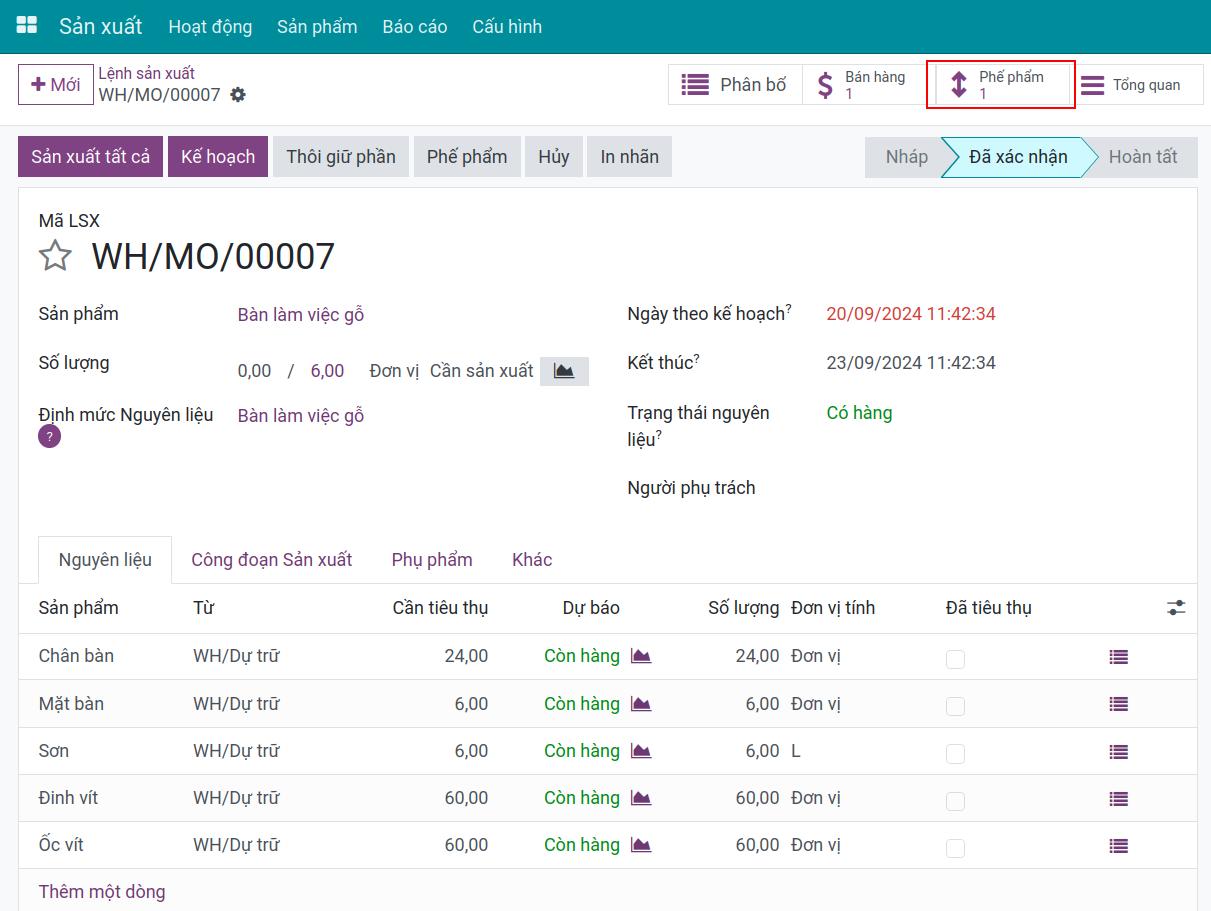Tick Đã tiêu thụ checkbox for Chân bàn
The height and width of the screenshot is (911, 1211).
pos(955,659)
